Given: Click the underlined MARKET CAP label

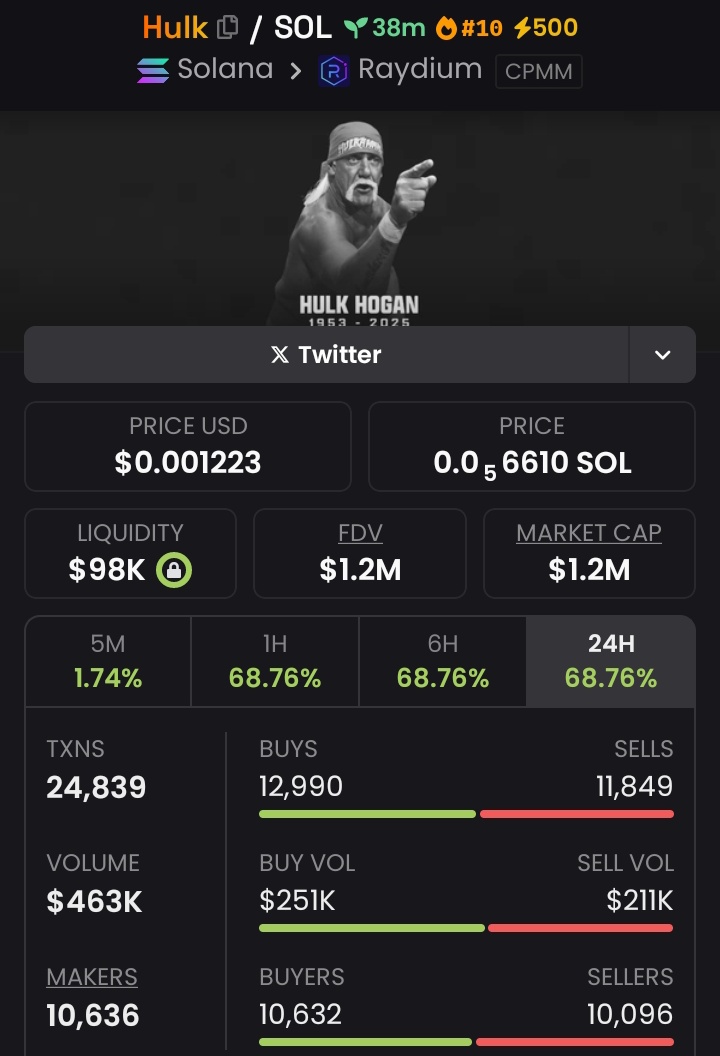Looking at the screenshot, I should click(x=589, y=533).
